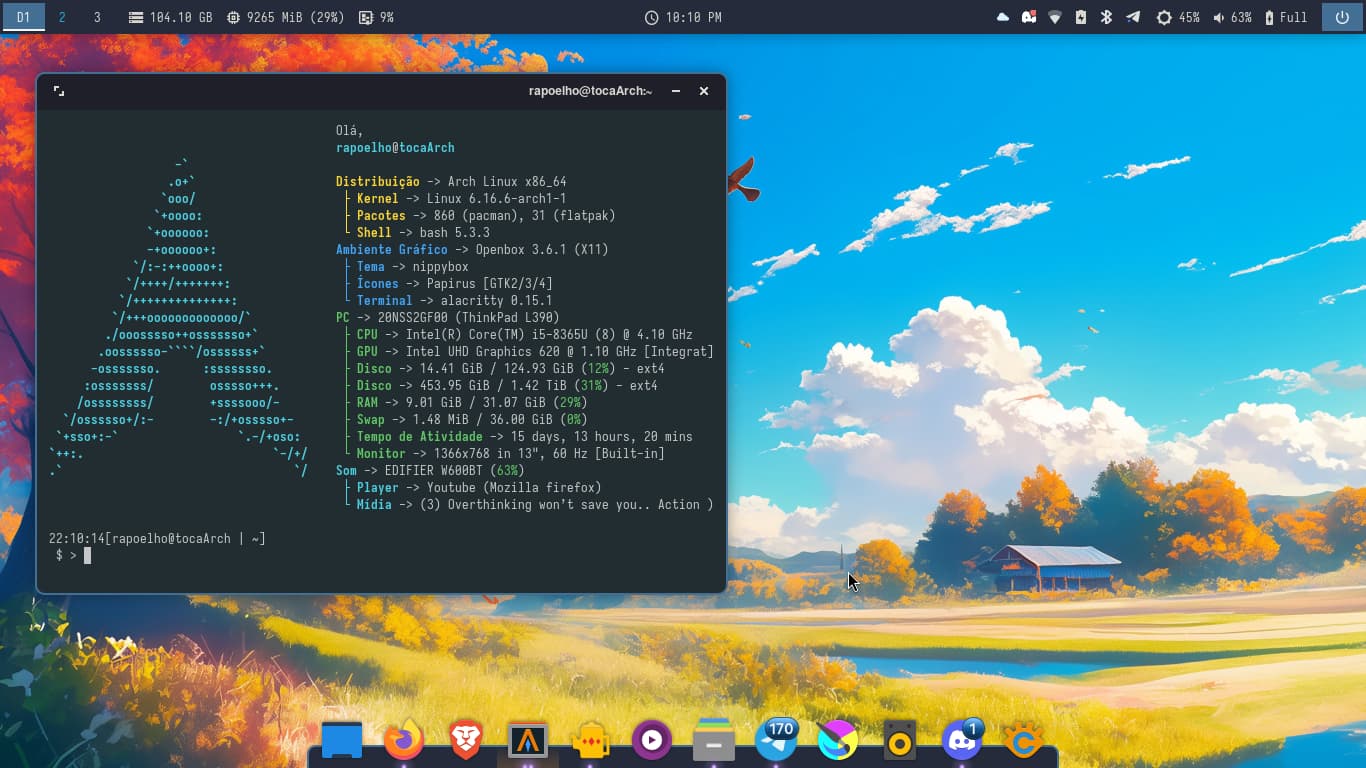Click the volume 63% indicator
1366x768 pixels.
[1232, 17]
